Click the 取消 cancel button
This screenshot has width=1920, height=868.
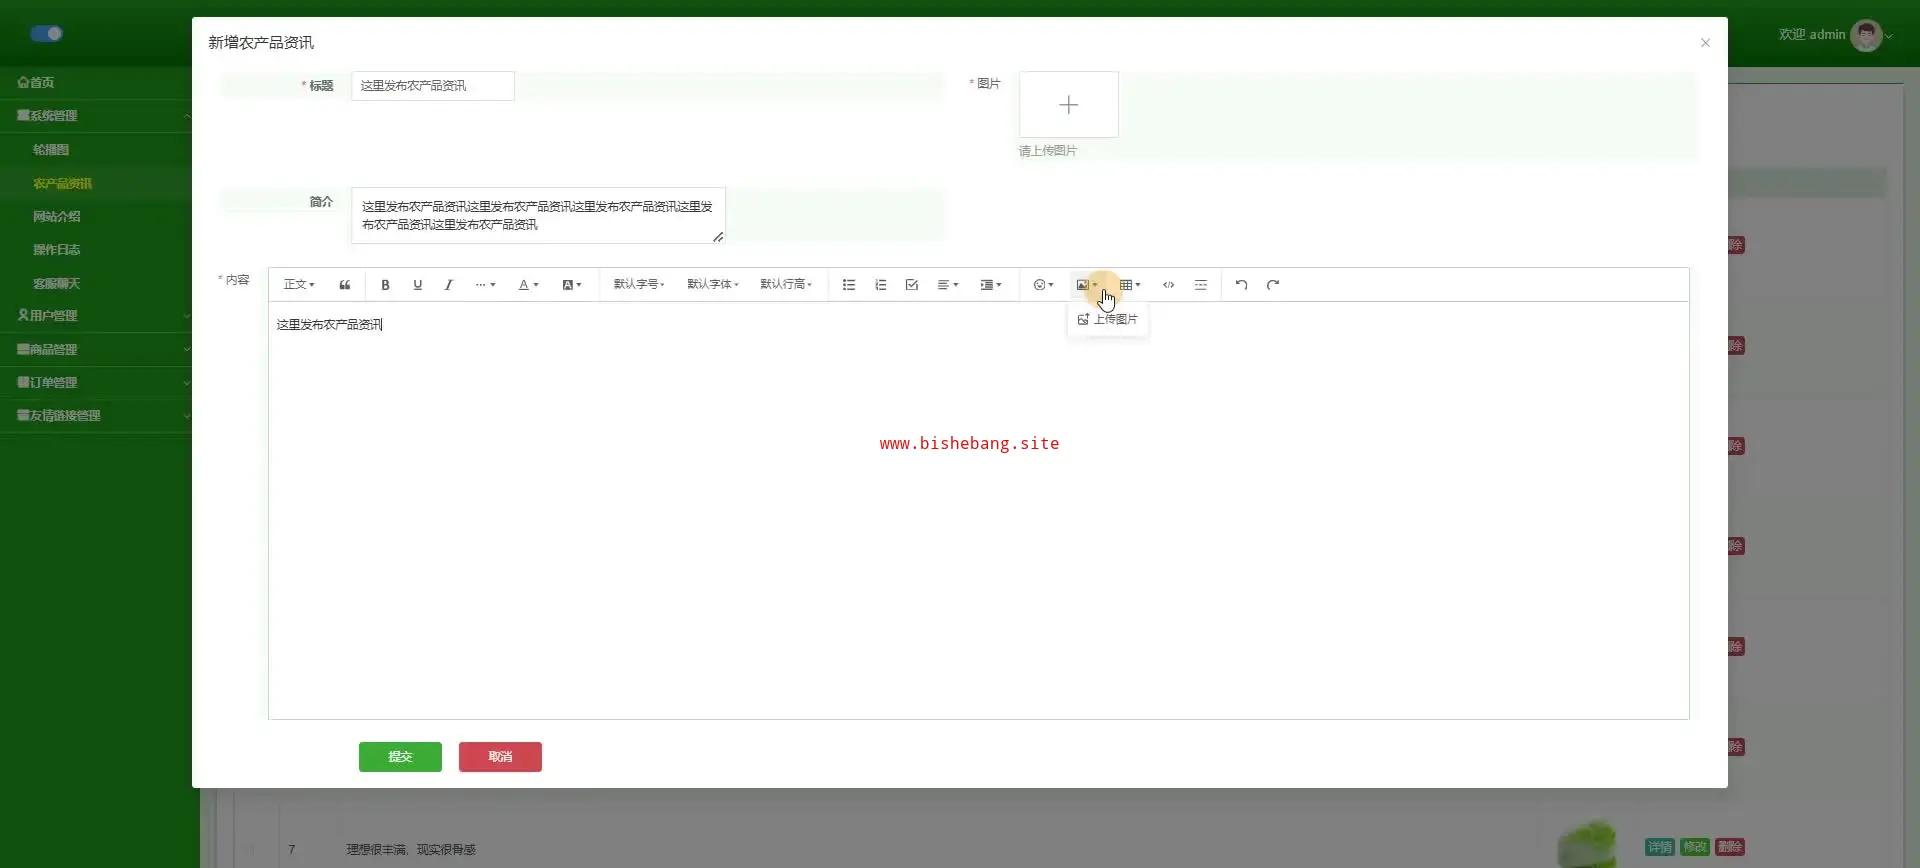point(500,757)
